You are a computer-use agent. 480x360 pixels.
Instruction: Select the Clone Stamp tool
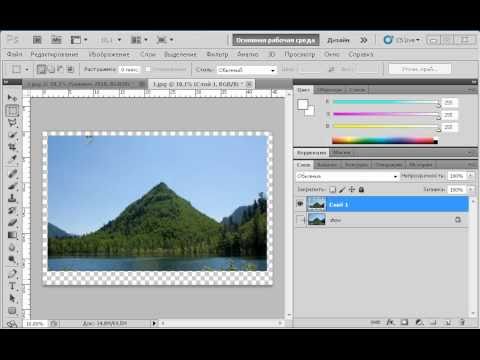[12, 198]
